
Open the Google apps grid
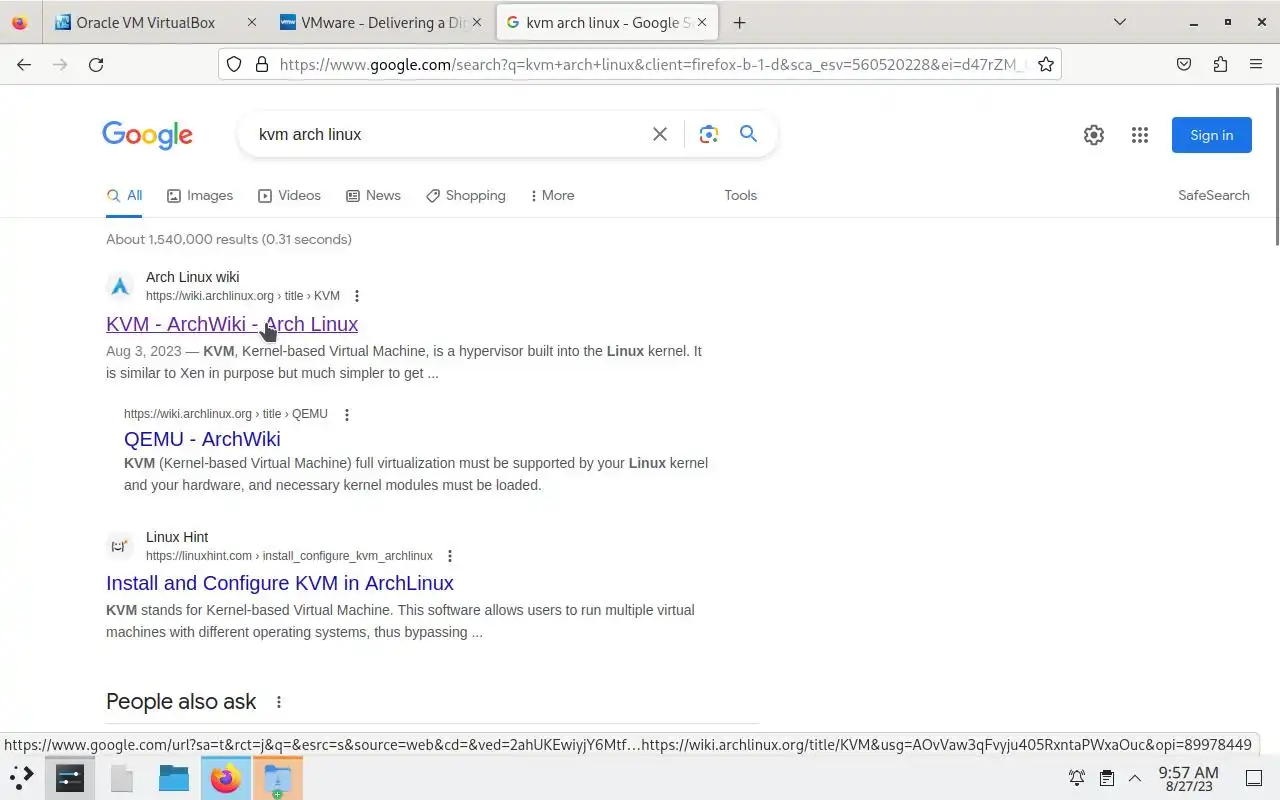pyautogui.click(x=1140, y=135)
